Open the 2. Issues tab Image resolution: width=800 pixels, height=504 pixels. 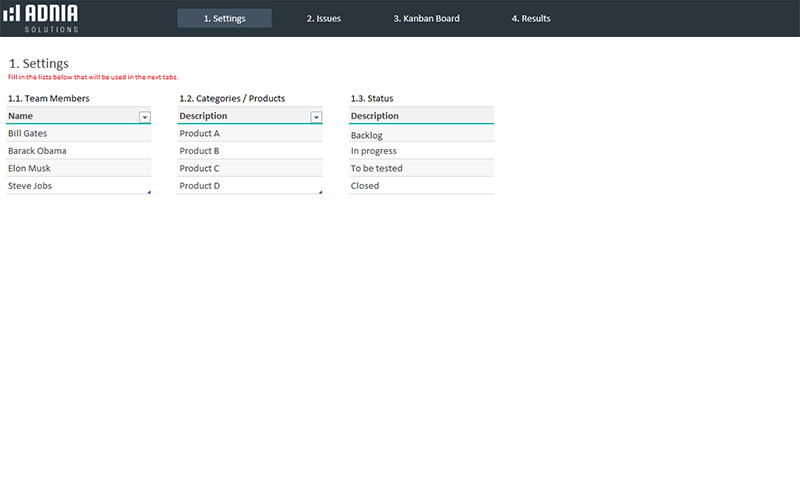[323, 18]
